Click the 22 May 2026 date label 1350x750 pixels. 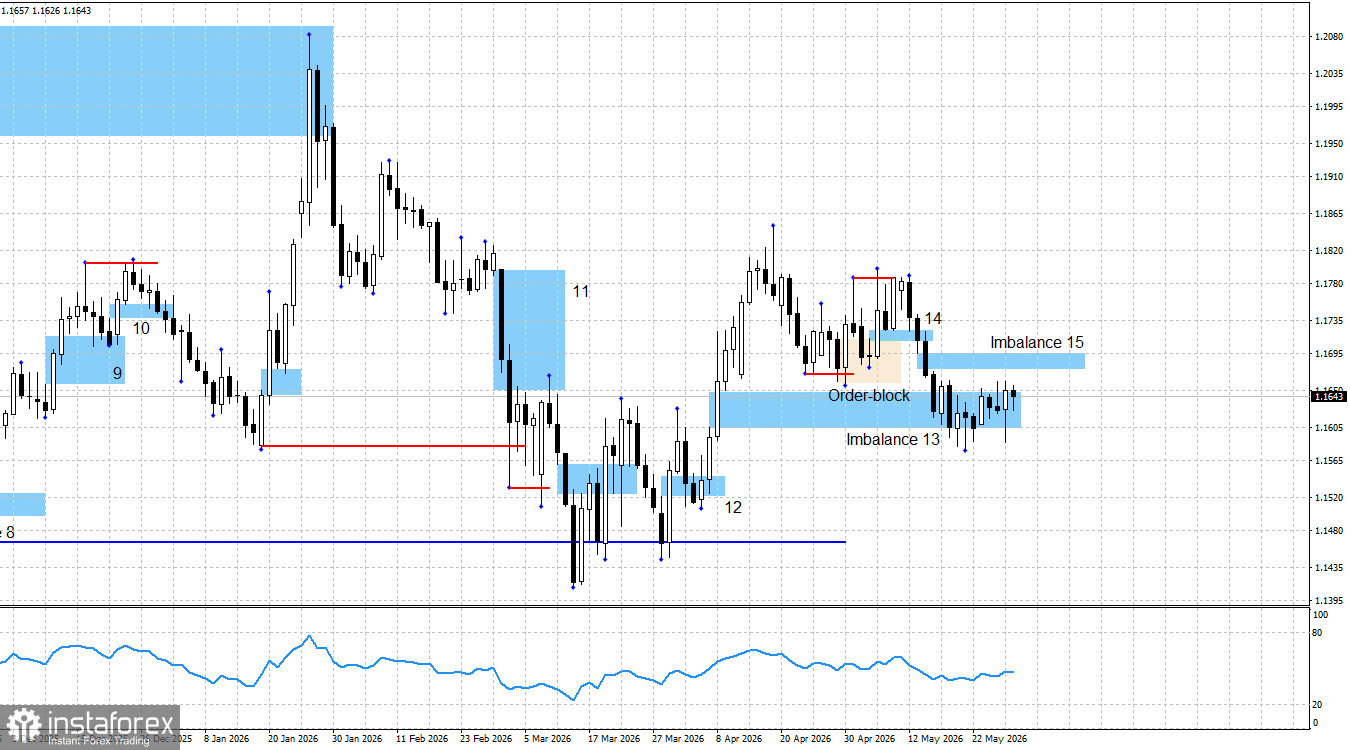1000,739
